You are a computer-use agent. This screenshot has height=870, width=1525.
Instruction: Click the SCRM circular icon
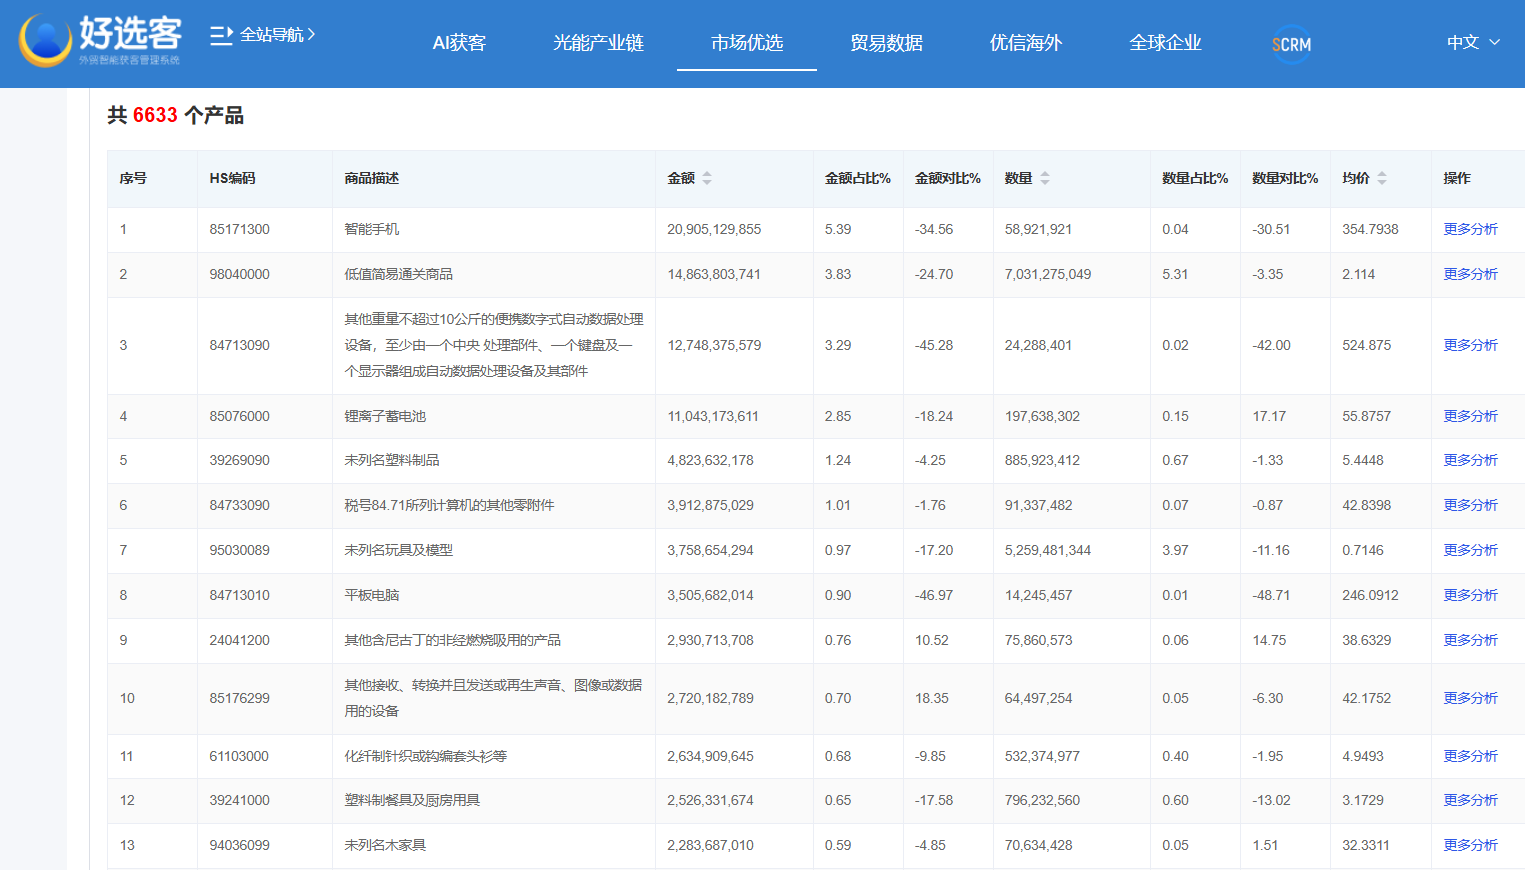coord(1290,44)
